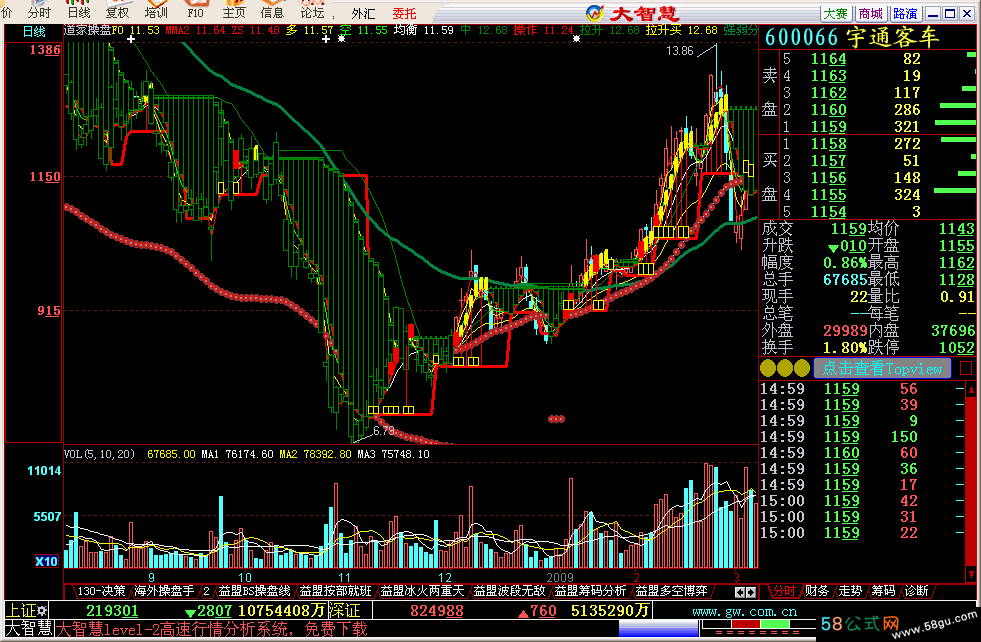Open the 分时 intraday chart toolbar button
This screenshot has height=642, width=981.
39,9
